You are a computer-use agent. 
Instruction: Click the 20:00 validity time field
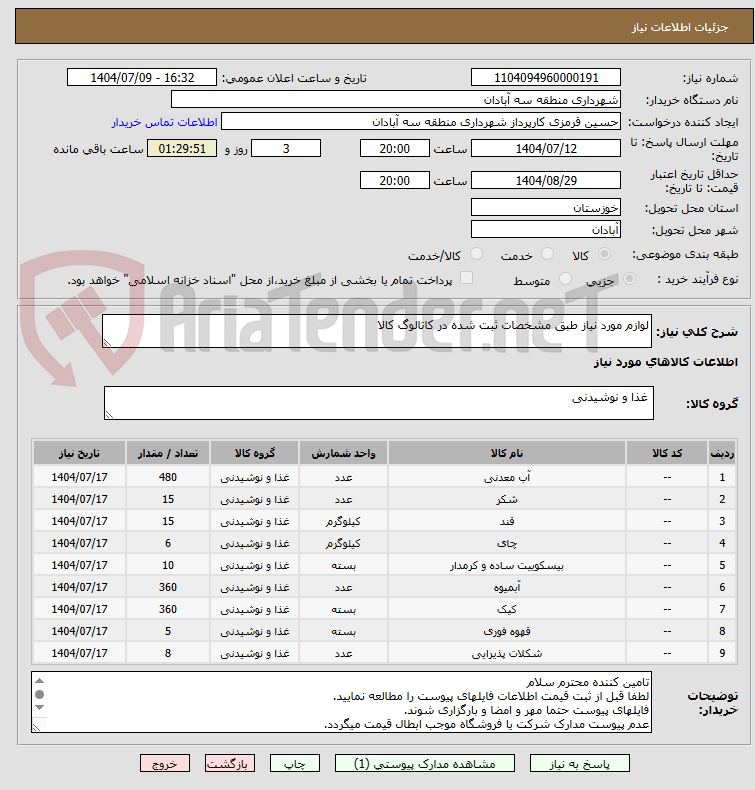(394, 180)
